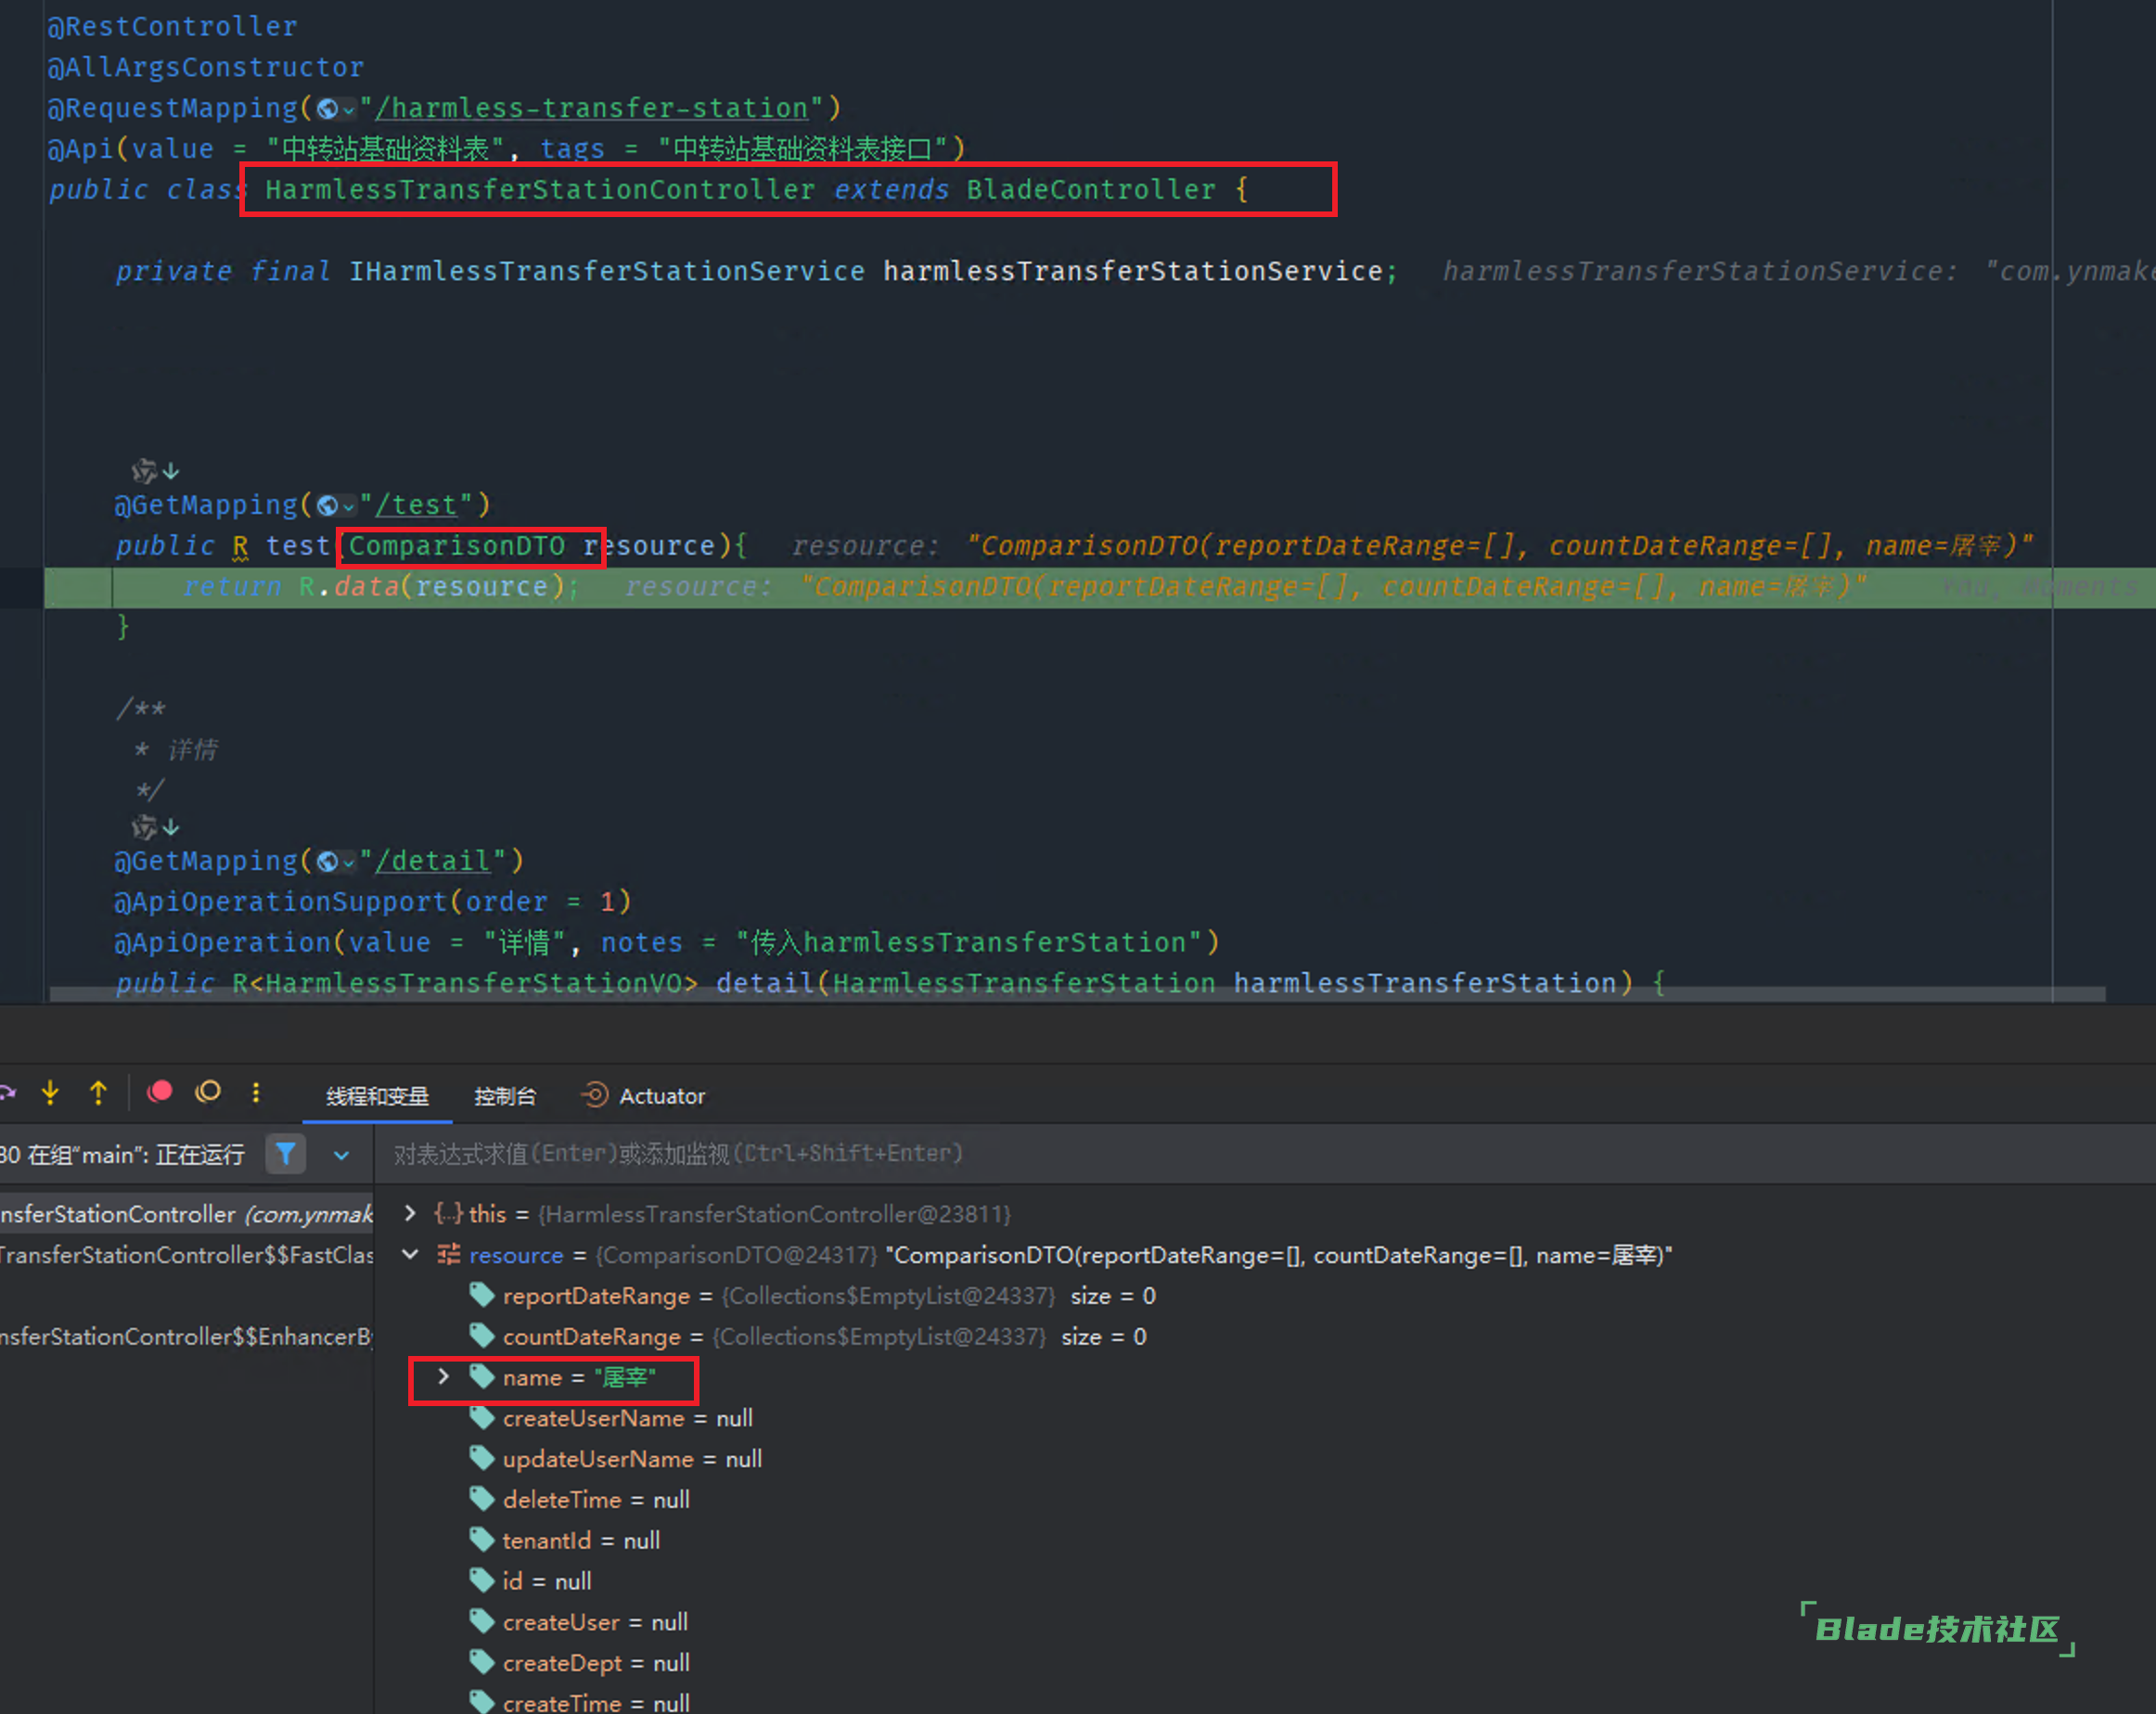The height and width of the screenshot is (1714, 2156).
Task: Click the globe icon before "/test" mapping
Action: pos(327,506)
